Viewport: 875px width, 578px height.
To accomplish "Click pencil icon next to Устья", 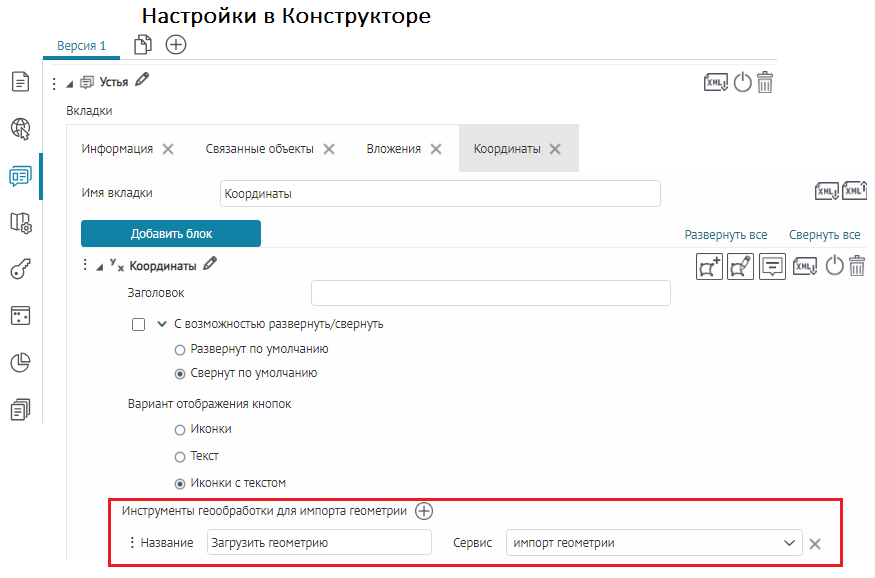I will pyautogui.click(x=142, y=81).
